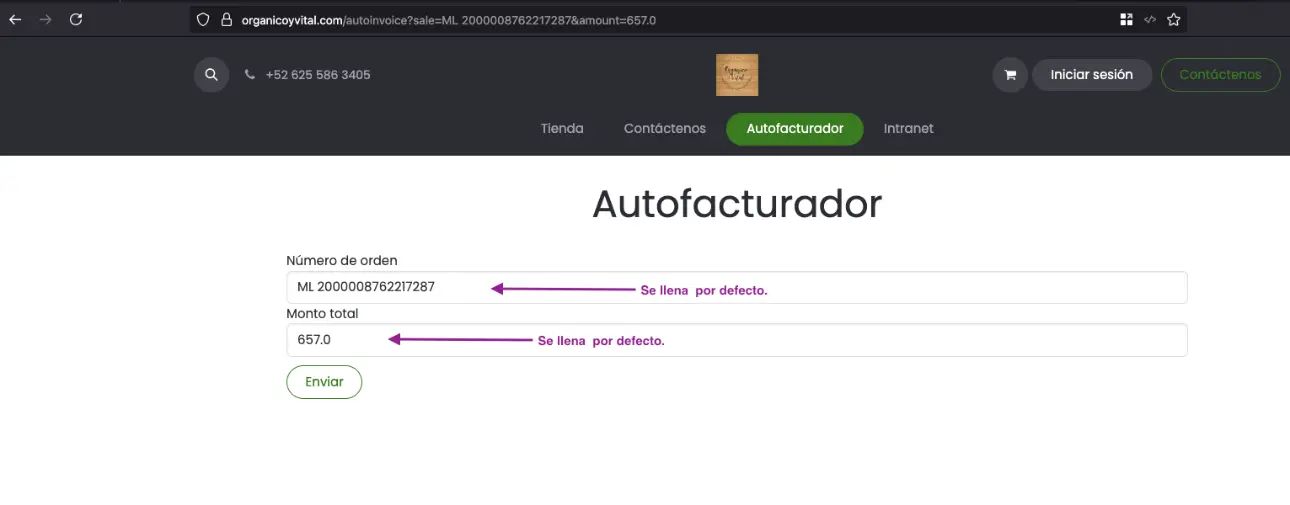
Task: Submit the form with Enviar button
Action: [324, 382]
